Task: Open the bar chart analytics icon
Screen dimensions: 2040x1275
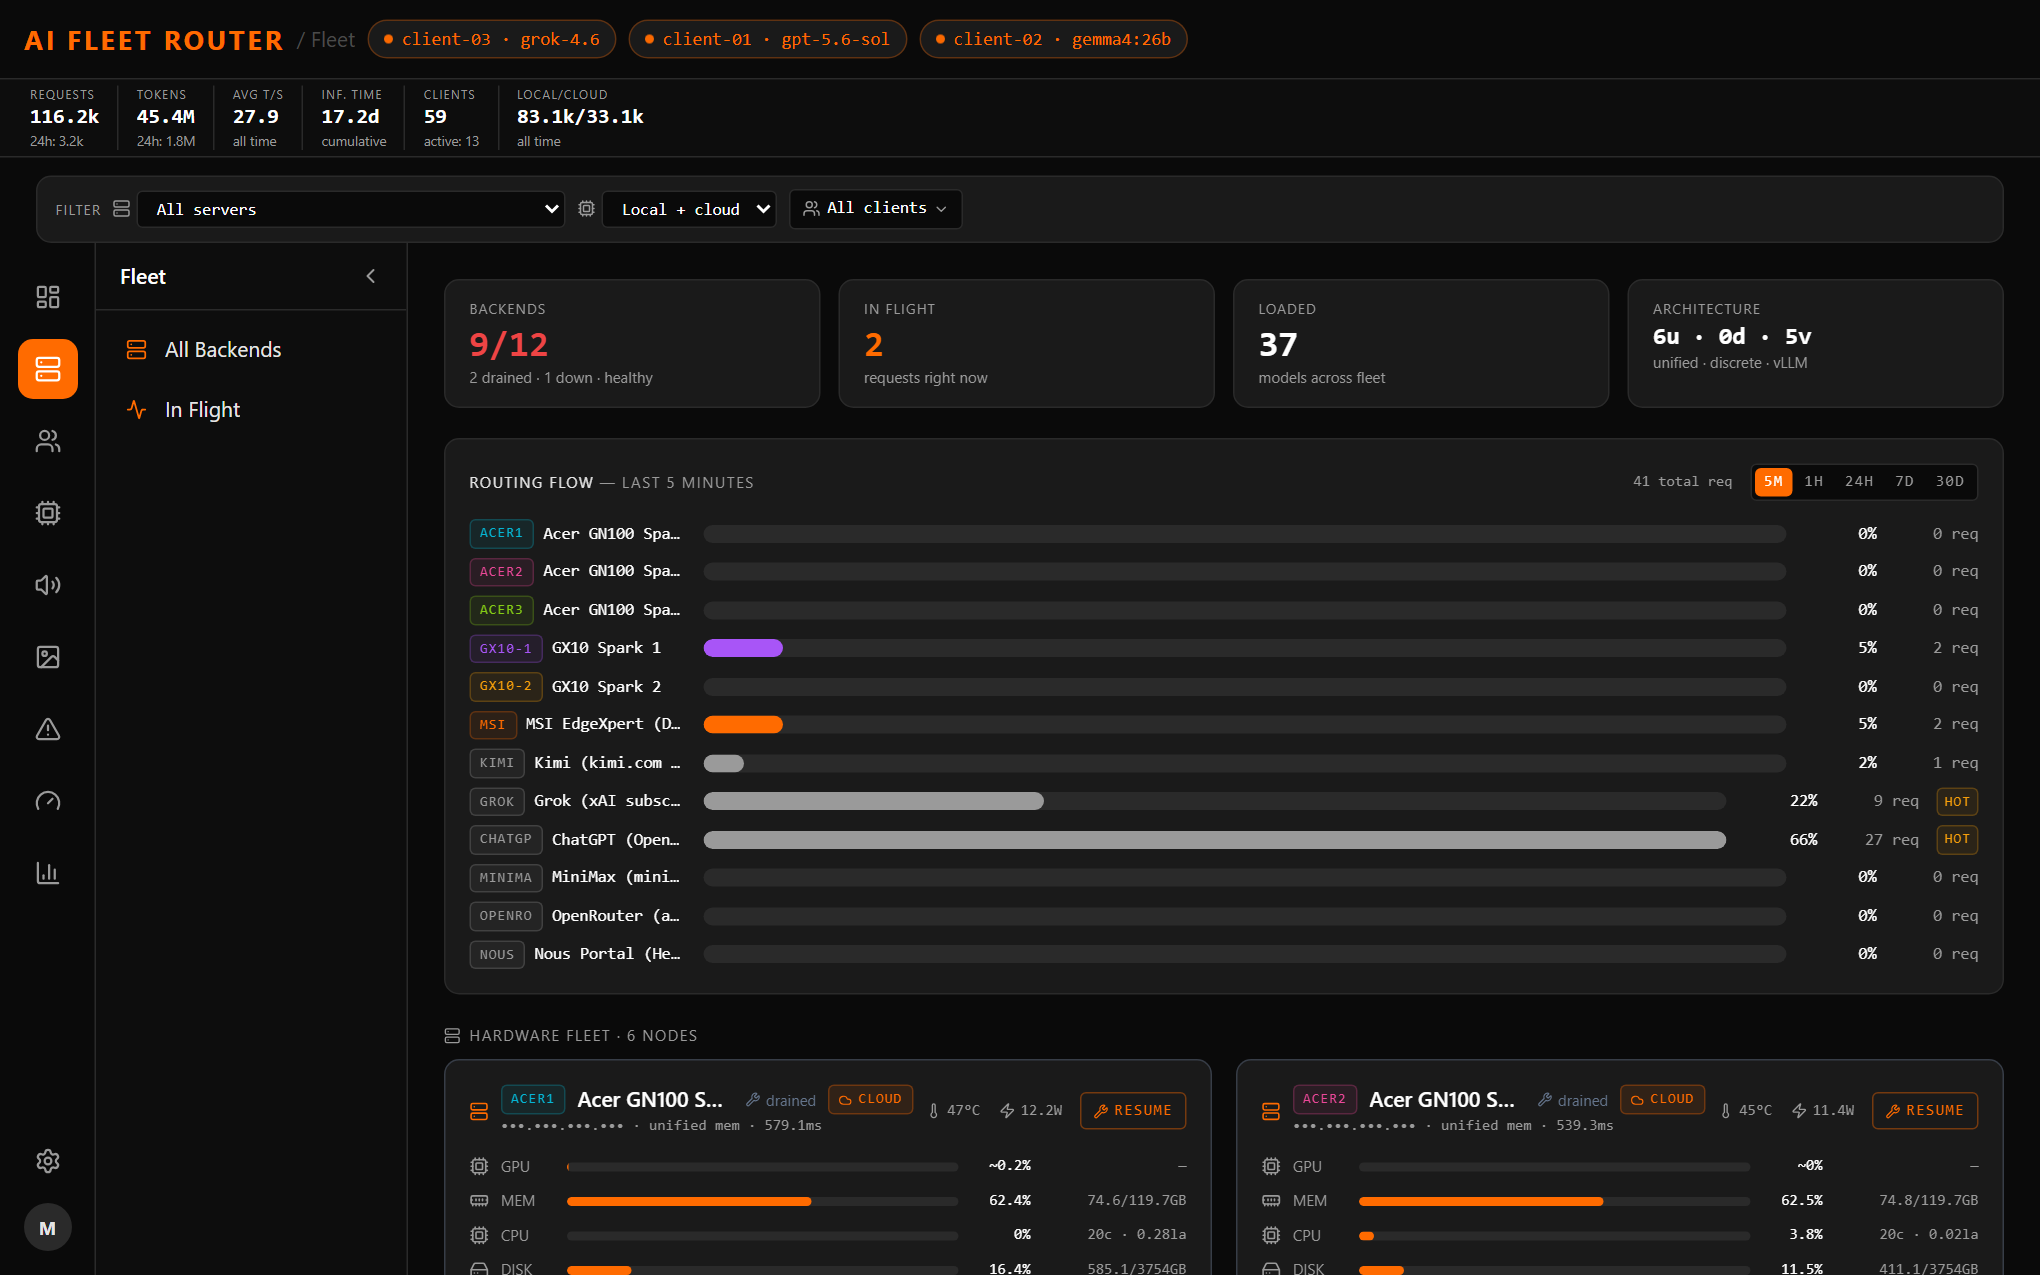Action: (48, 873)
